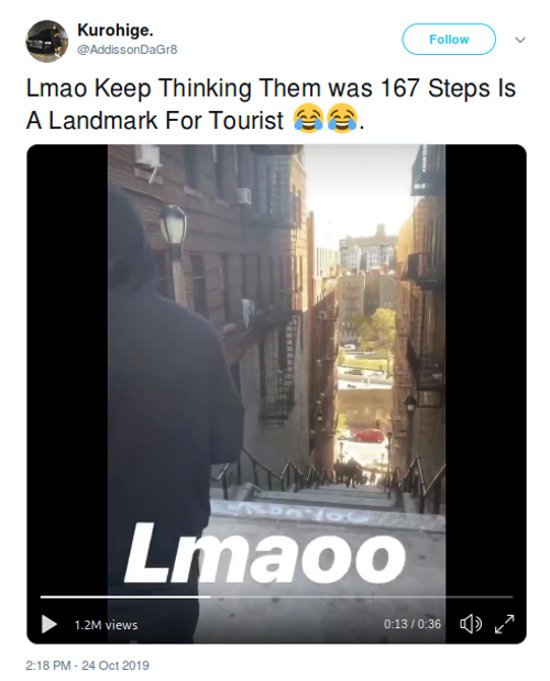Play the video with the play icon
This screenshot has height=681, width=550.
tap(49, 625)
